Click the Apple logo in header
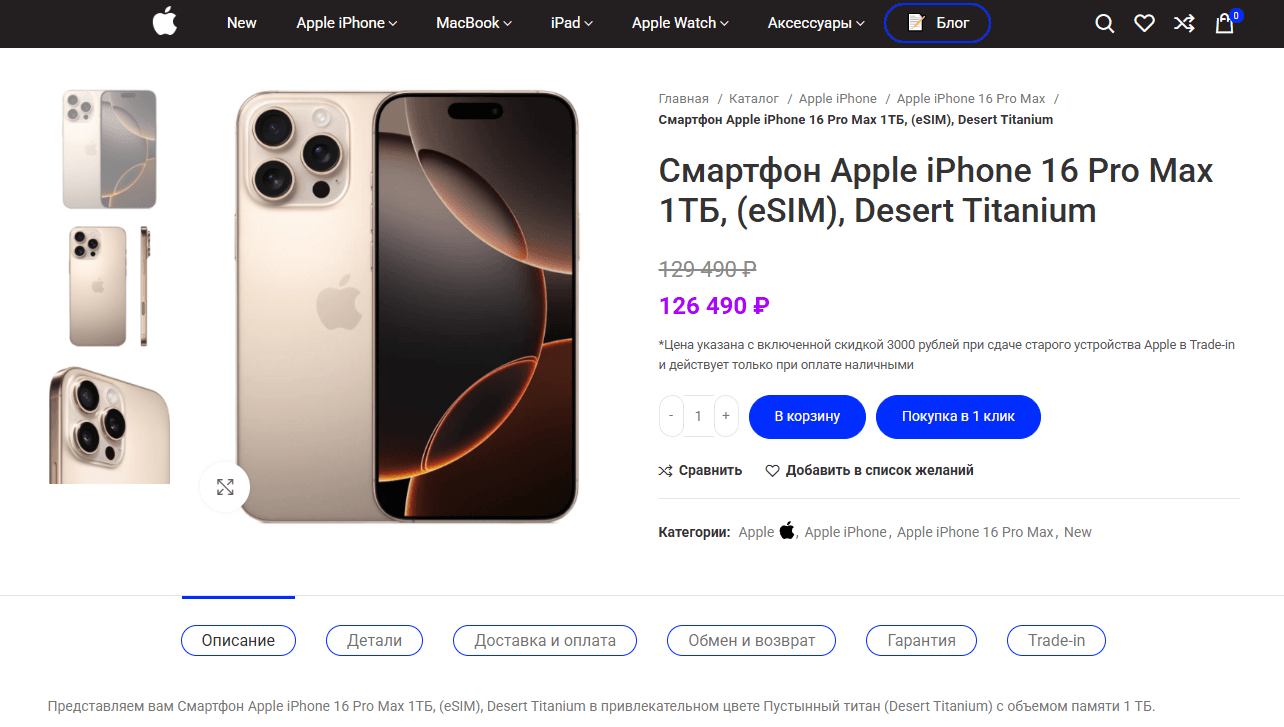 pos(165,22)
